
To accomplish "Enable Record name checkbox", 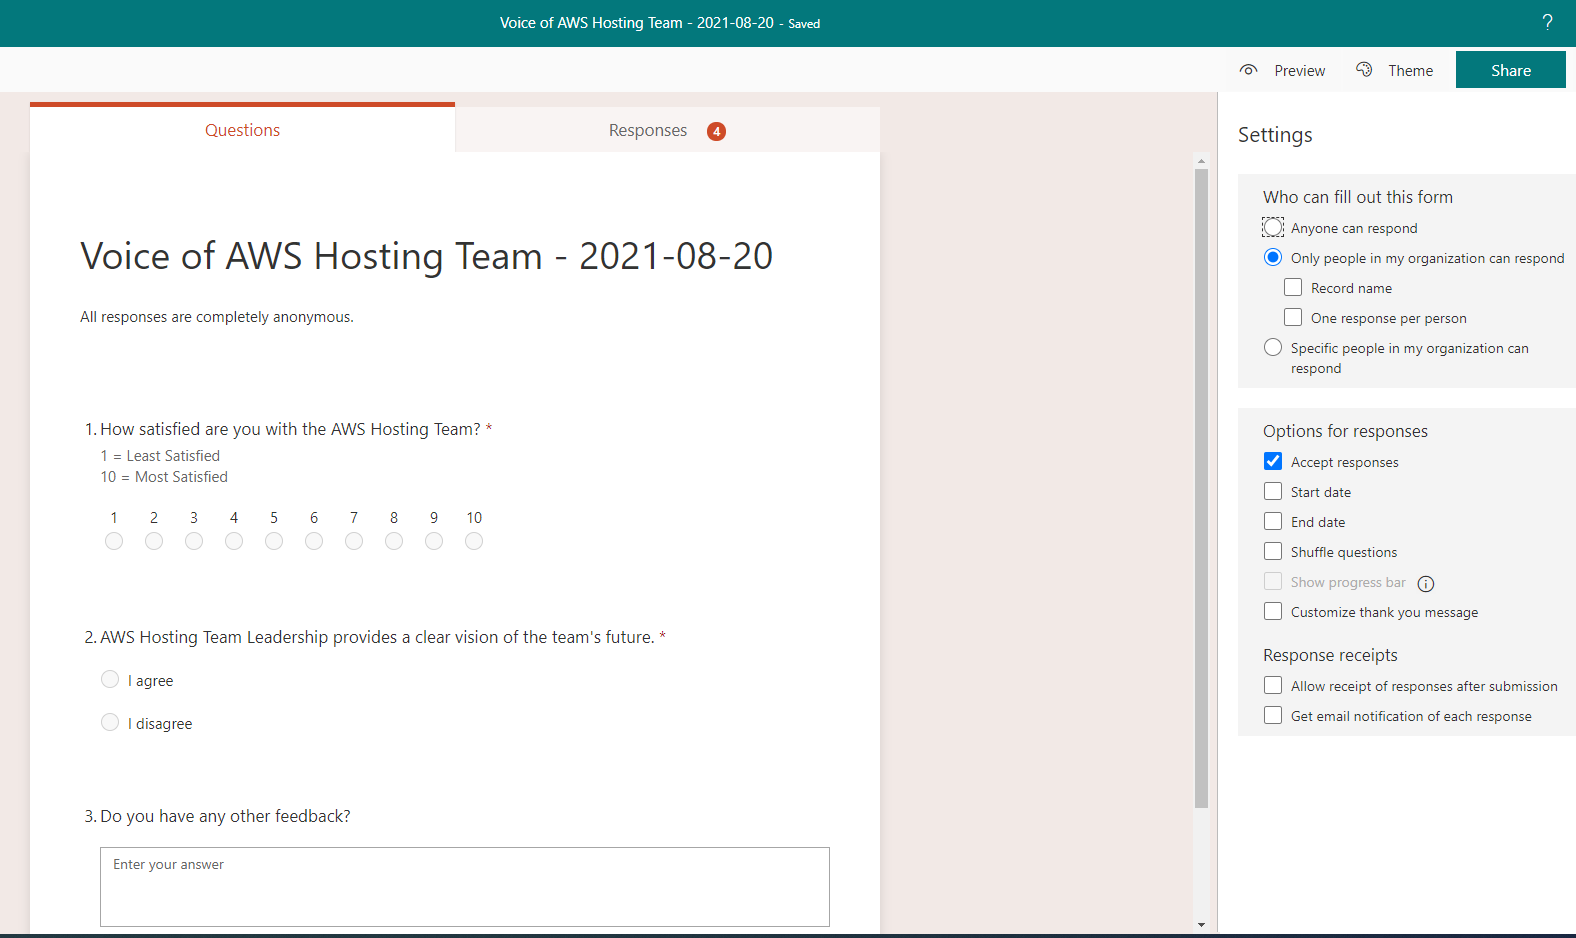I will (1293, 287).
